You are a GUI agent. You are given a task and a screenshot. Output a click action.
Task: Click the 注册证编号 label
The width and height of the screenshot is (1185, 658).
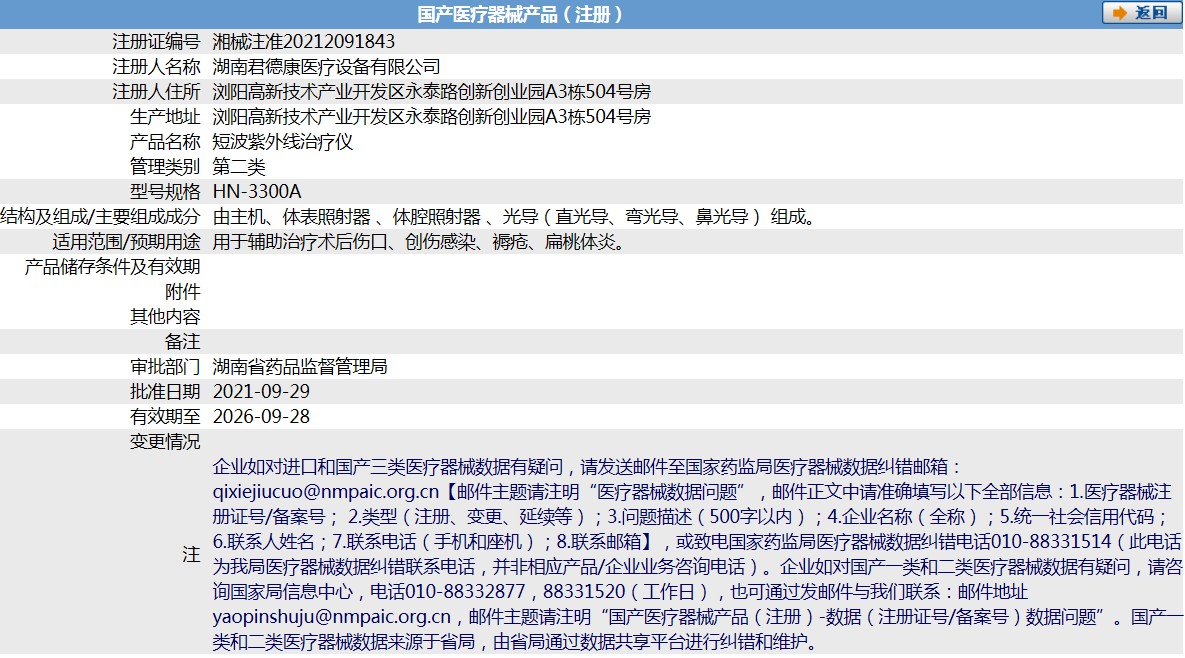[x=156, y=42]
